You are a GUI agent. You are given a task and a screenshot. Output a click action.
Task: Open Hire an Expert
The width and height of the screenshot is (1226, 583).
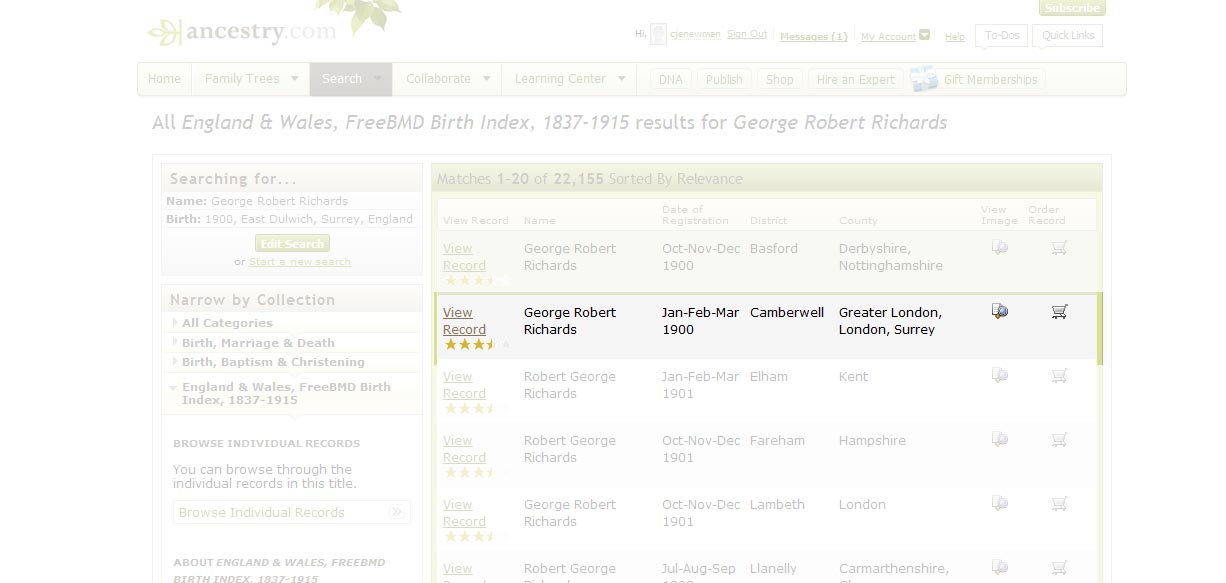tap(856, 80)
